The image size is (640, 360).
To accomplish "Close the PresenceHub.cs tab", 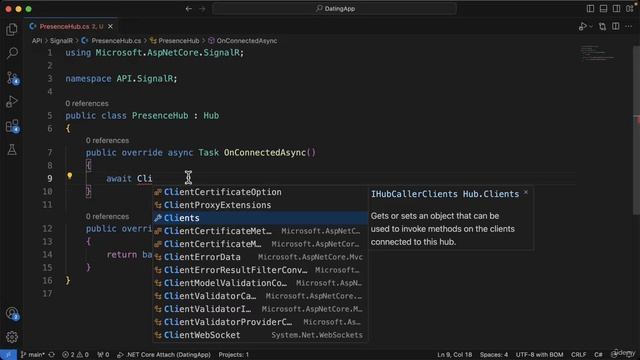I will click(110, 27).
